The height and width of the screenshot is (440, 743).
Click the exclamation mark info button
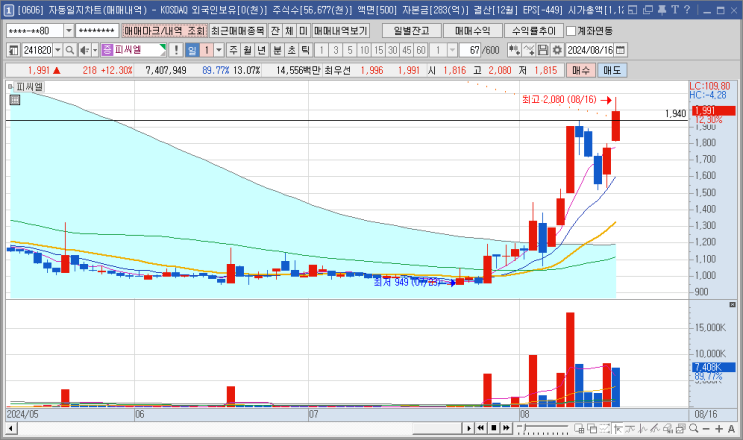click(x=176, y=50)
